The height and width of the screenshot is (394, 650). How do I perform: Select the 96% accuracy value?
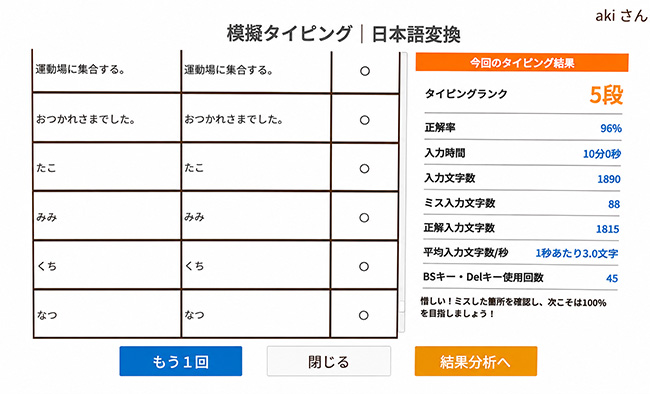(x=611, y=128)
